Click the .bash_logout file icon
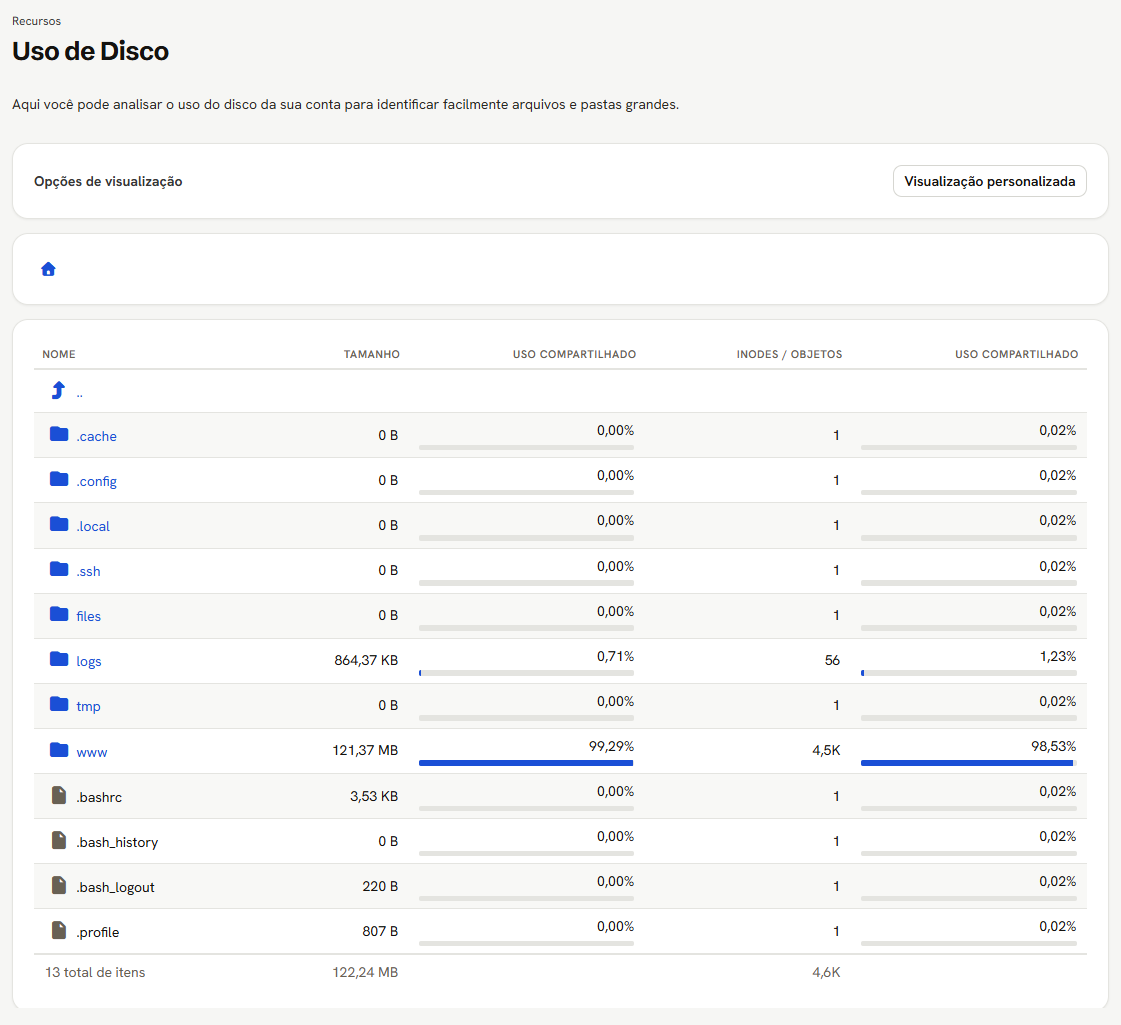The height and width of the screenshot is (1025, 1121). pos(59,886)
